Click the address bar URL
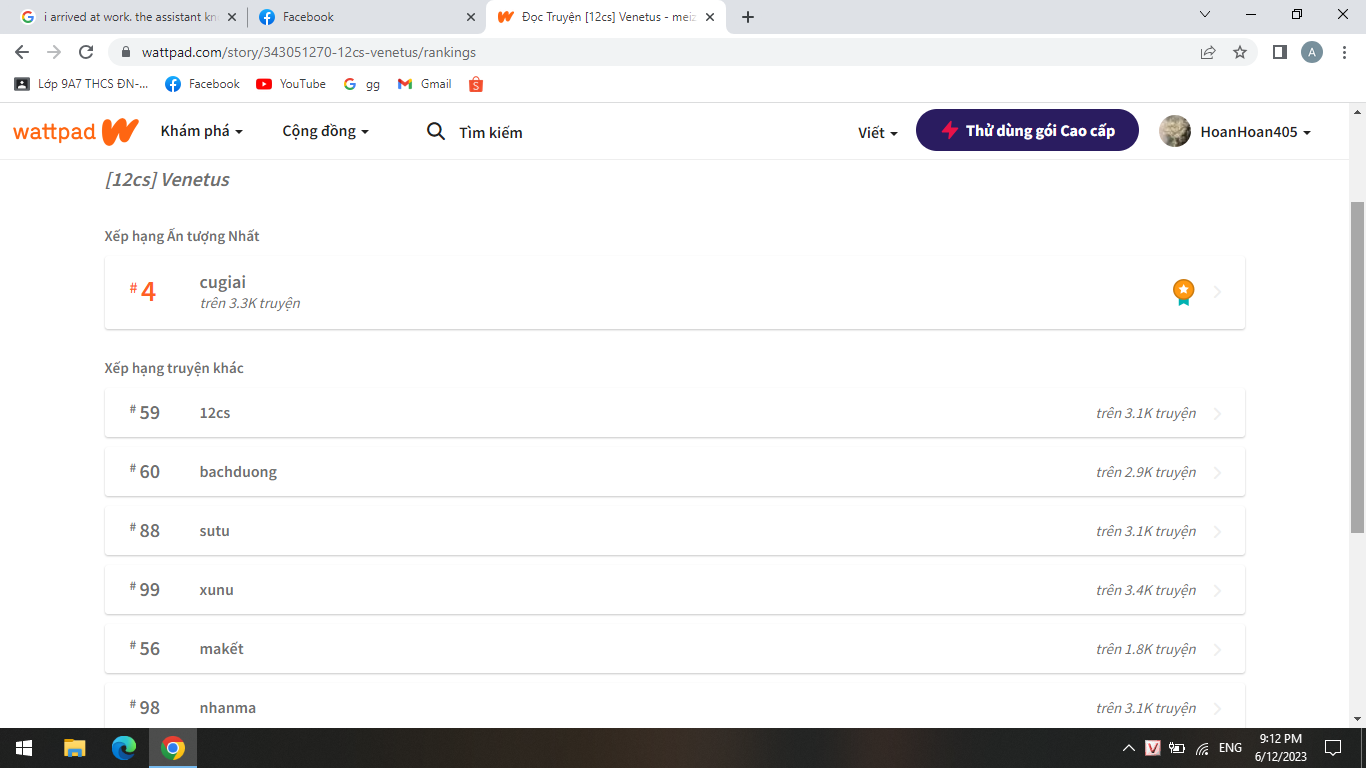The width and height of the screenshot is (1366, 768). [308, 52]
